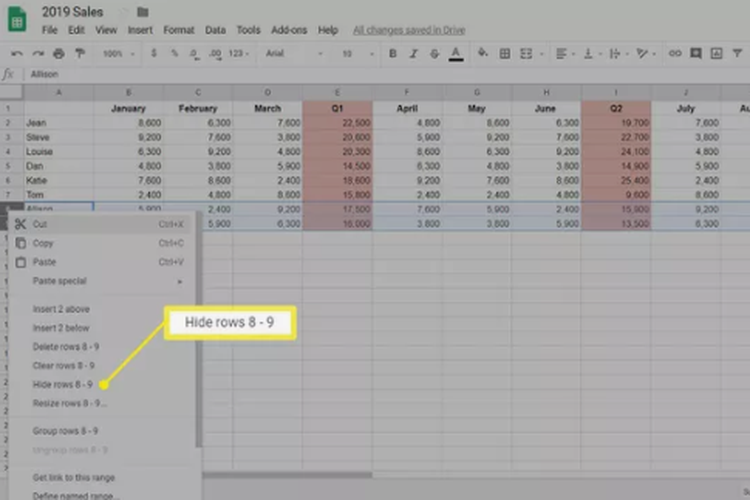Expand the merge cells dropdown arrow

pyautogui.click(x=541, y=54)
